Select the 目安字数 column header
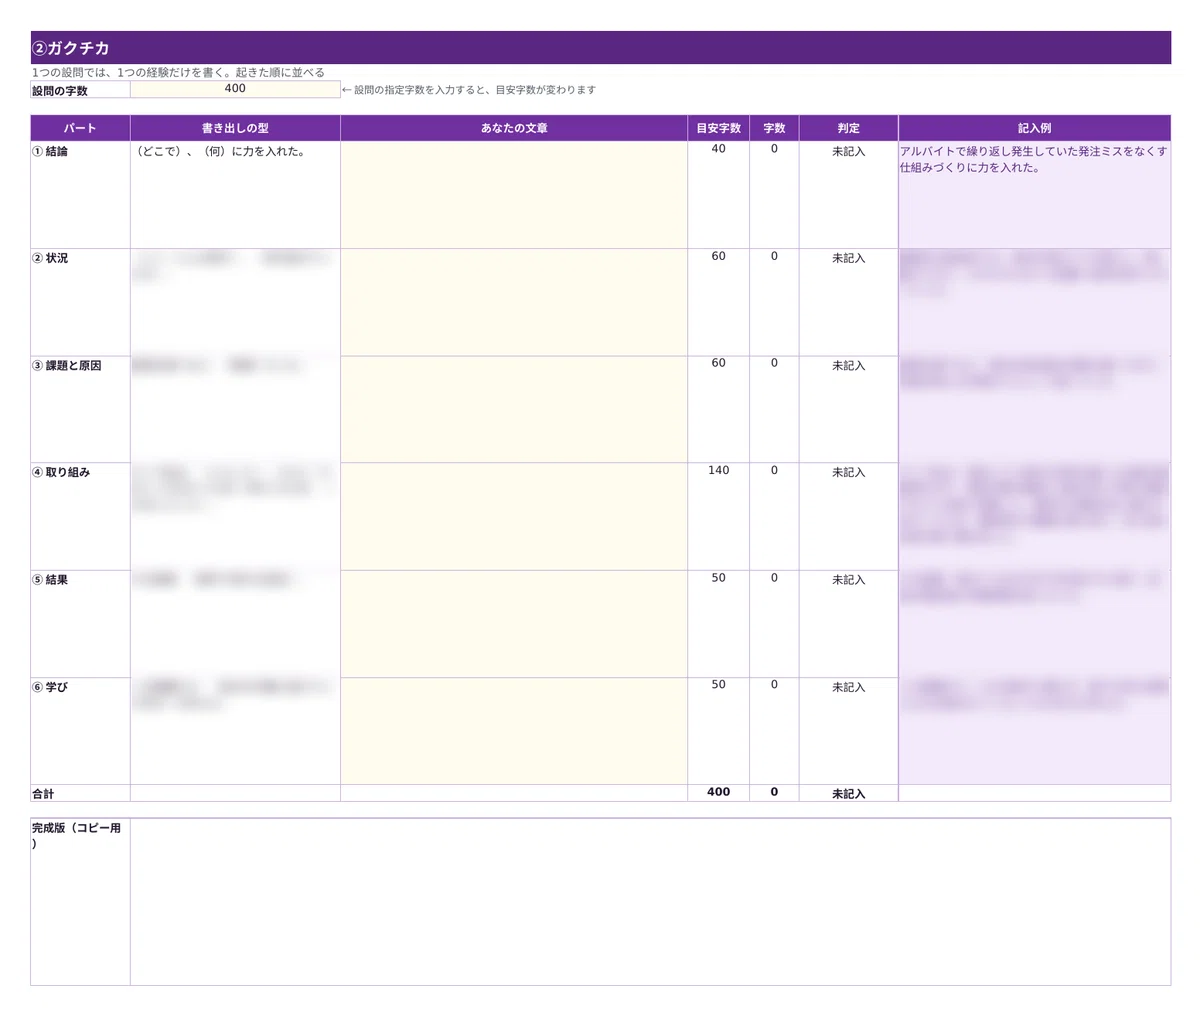Screen dimensions: 1200x1016 click(x=718, y=128)
